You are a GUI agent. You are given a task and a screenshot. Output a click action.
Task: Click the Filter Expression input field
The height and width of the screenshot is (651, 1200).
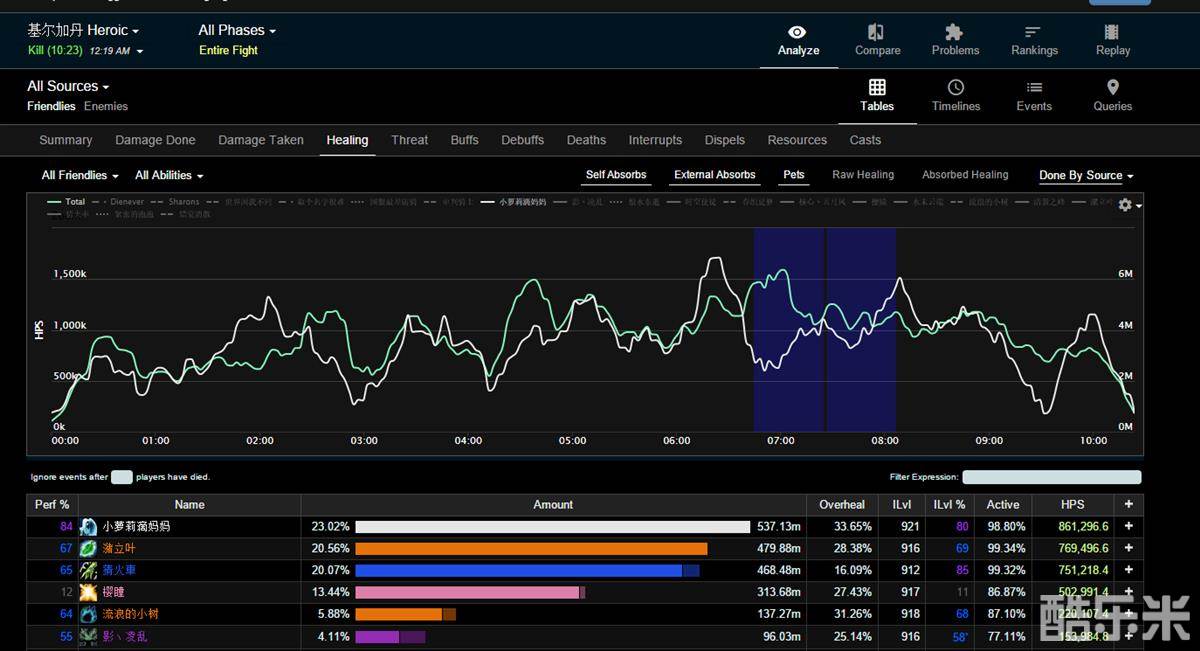(1051, 478)
